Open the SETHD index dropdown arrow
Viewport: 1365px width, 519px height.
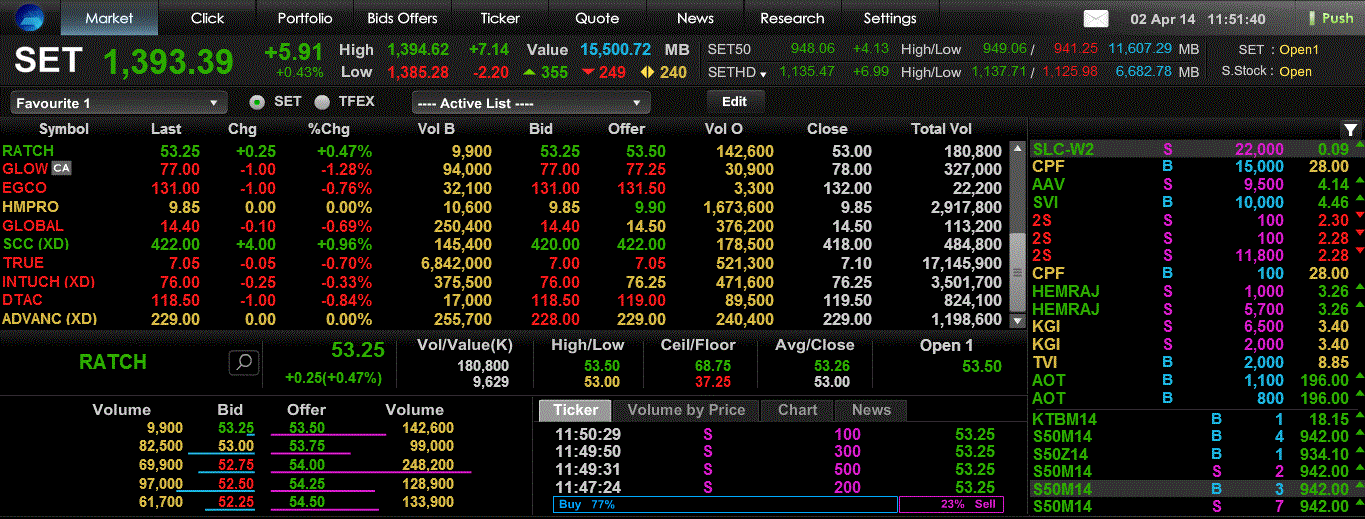coord(762,74)
